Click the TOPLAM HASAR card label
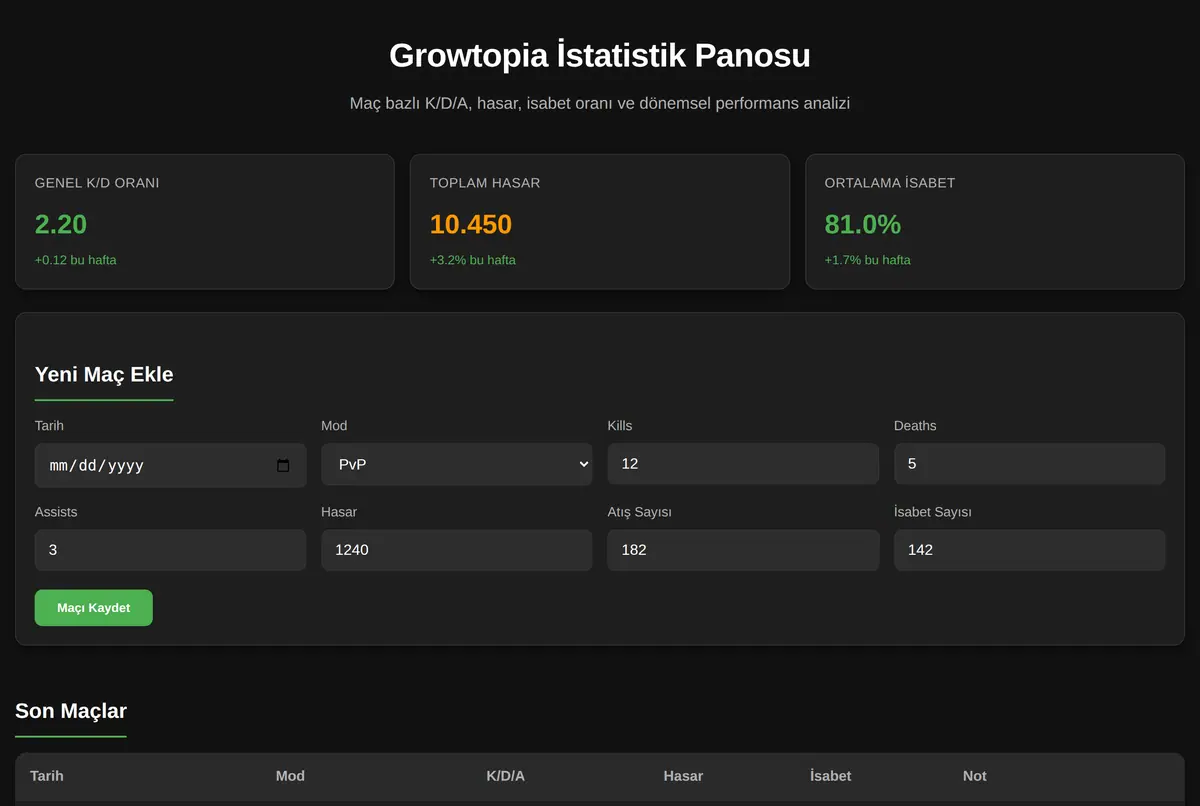 485,183
